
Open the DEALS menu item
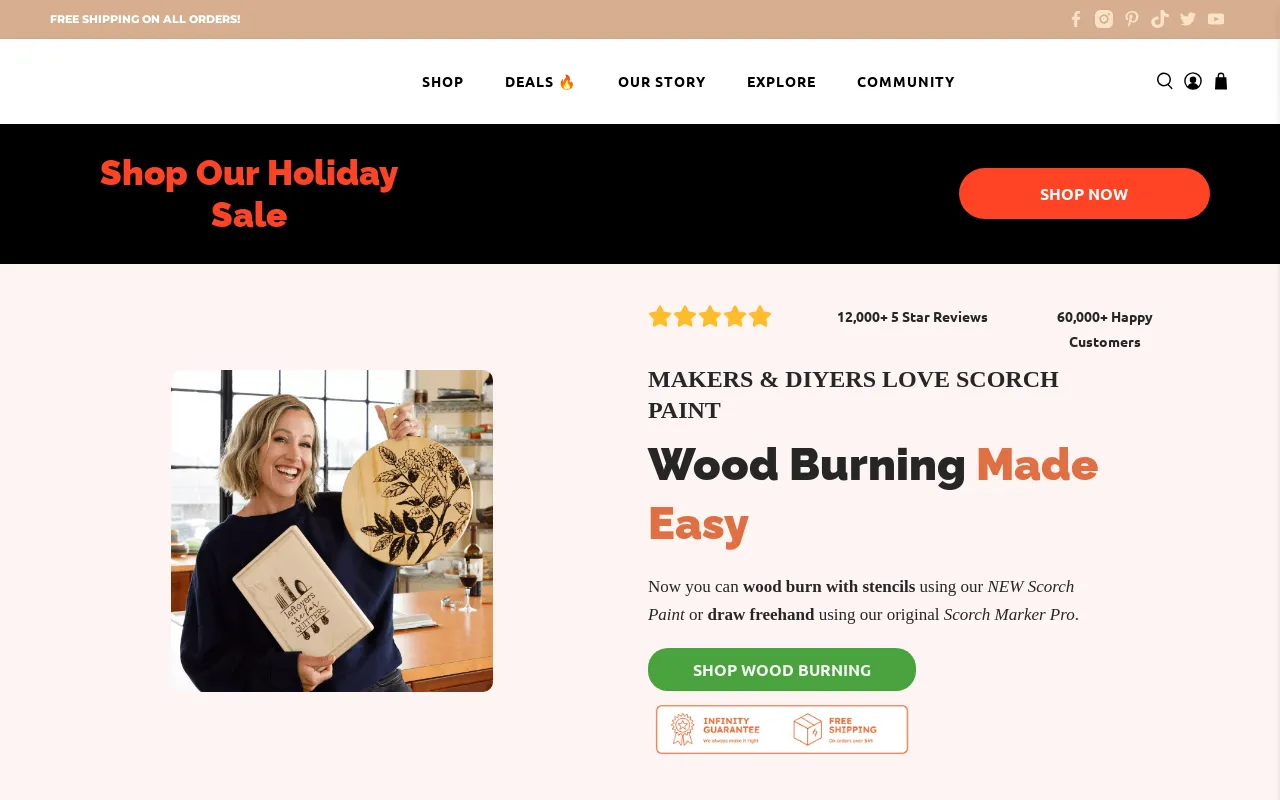(540, 82)
